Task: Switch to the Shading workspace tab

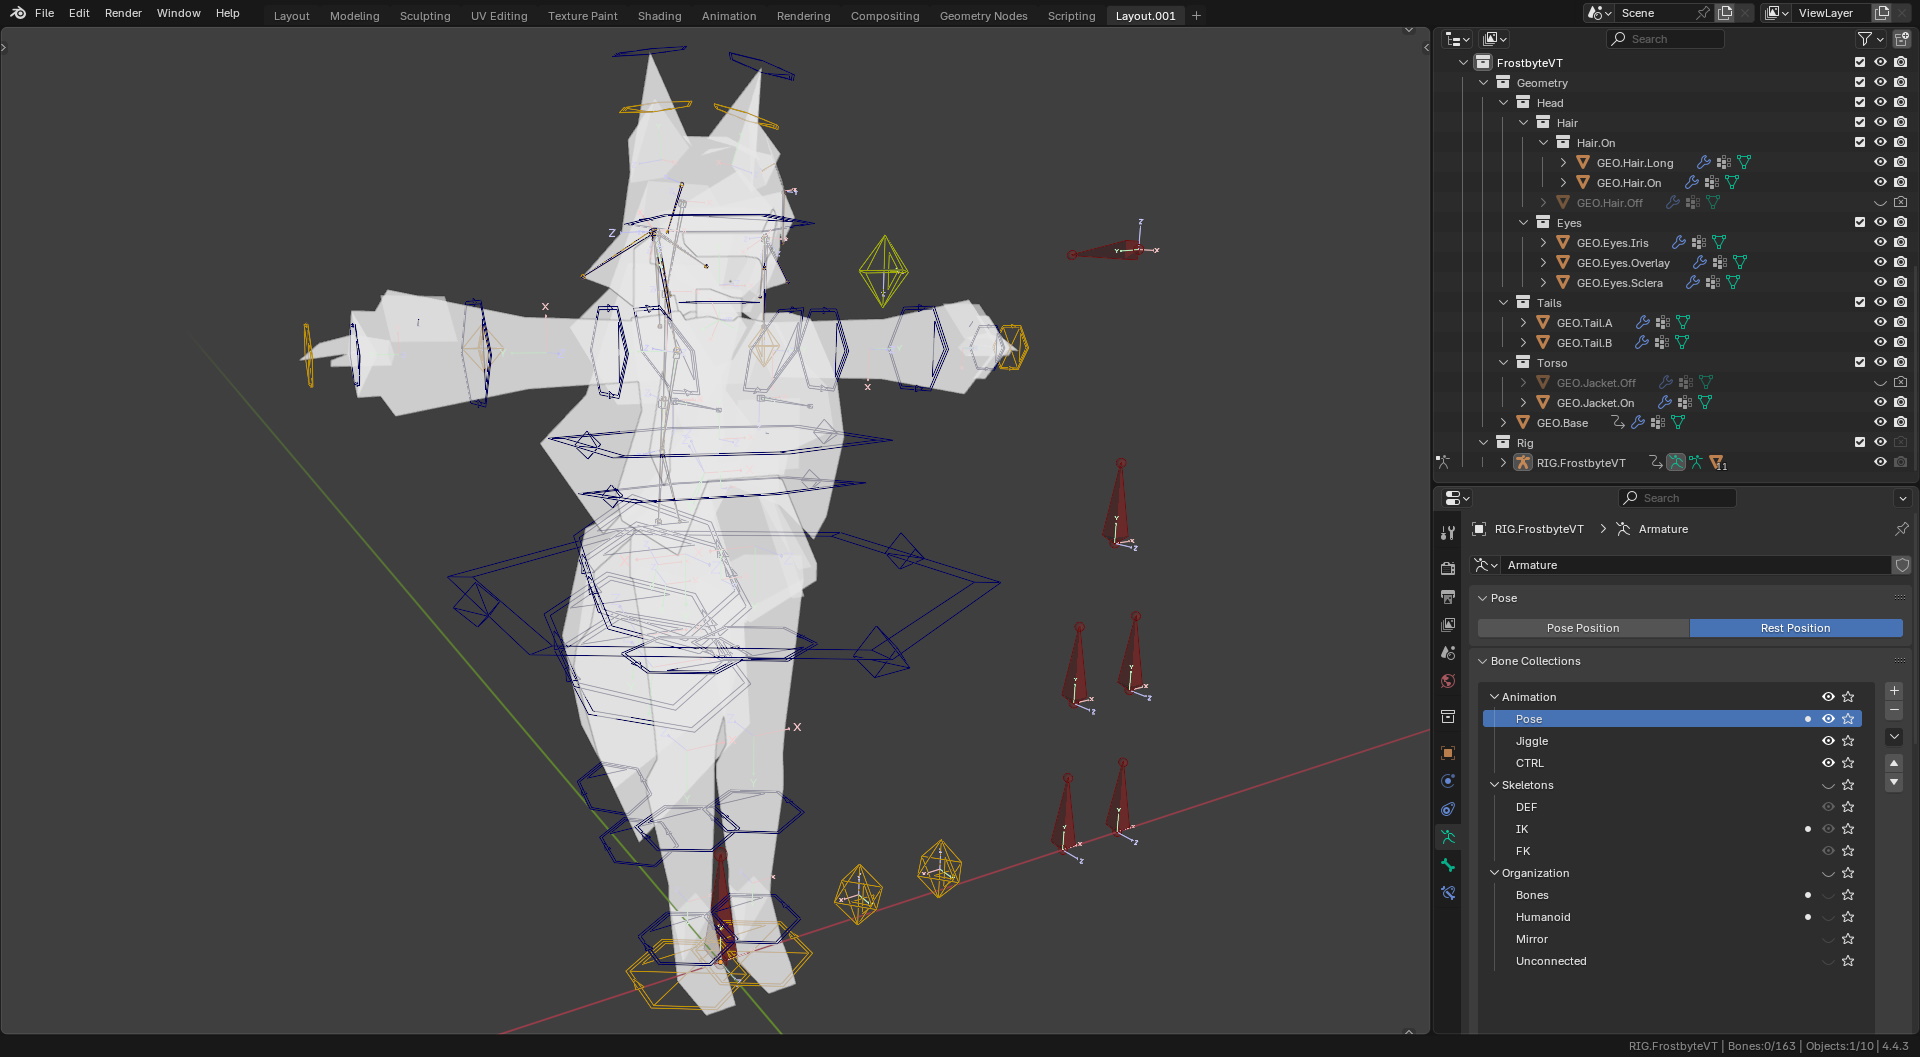Action: point(659,15)
